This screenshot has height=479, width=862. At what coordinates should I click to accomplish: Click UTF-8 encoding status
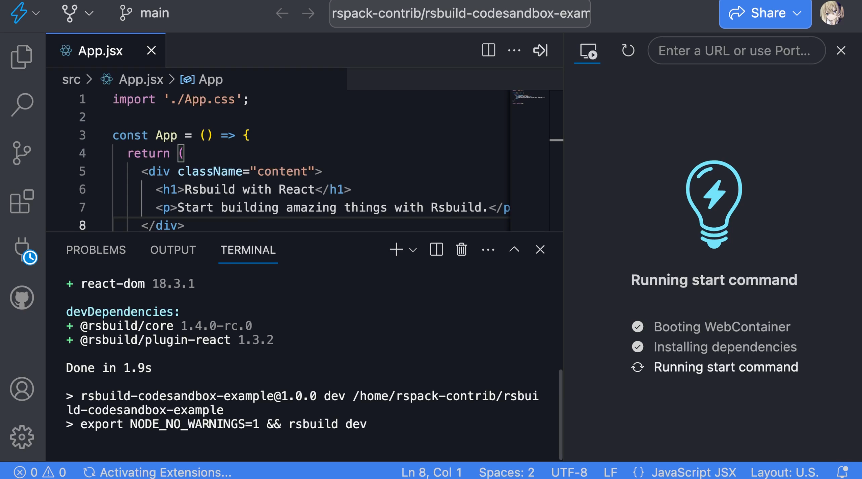tap(569, 472)
